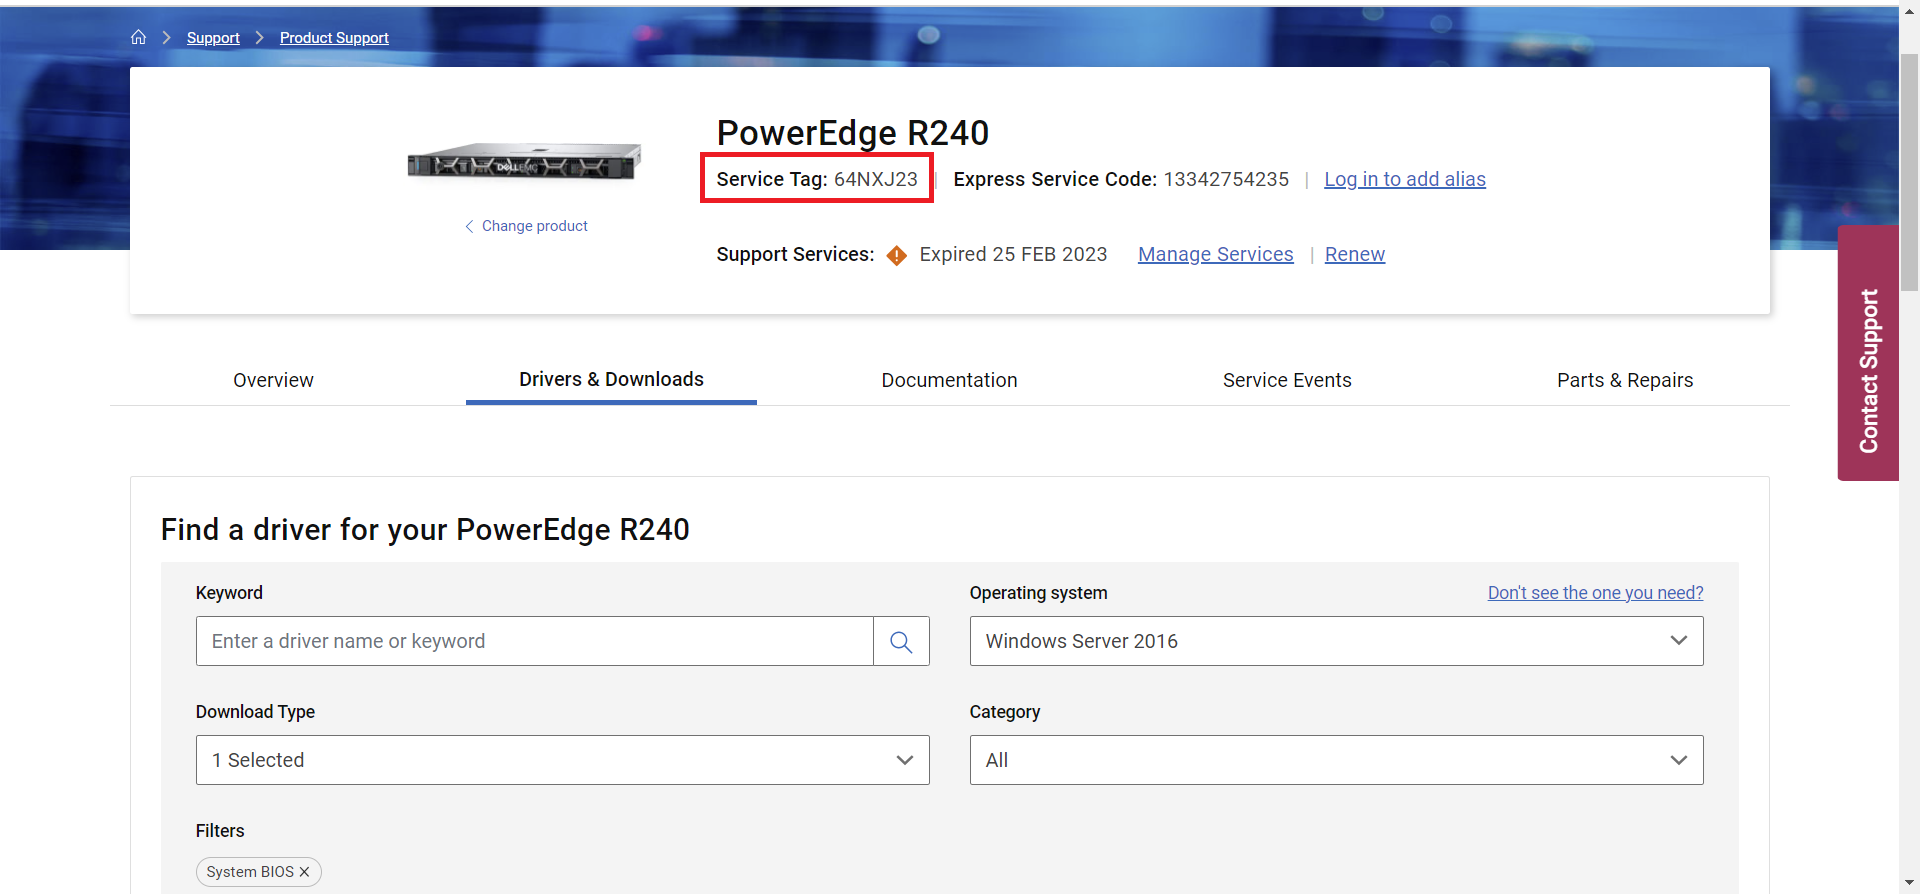Click the Find a driver heading

coord(425,529)
